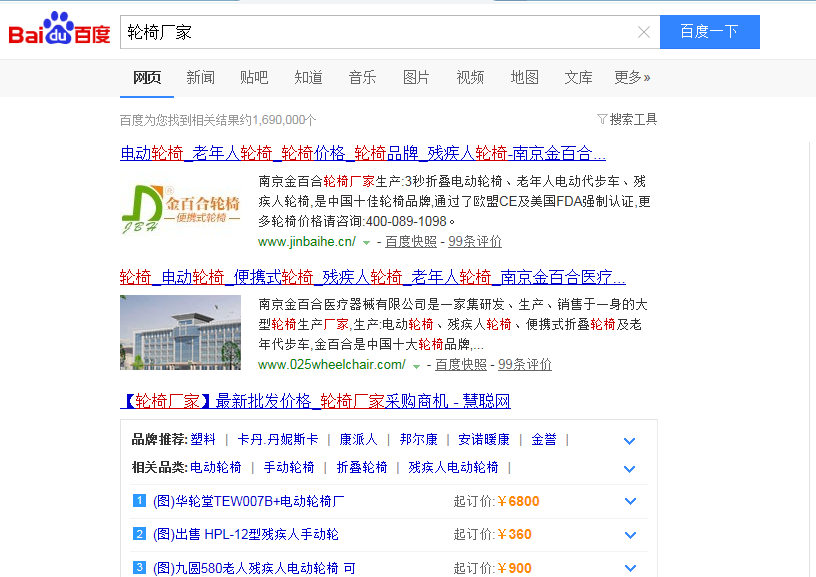Screen dimensions: 816x577
Task: Expand the 相关品类 row chevron
Action: [630, 469]
